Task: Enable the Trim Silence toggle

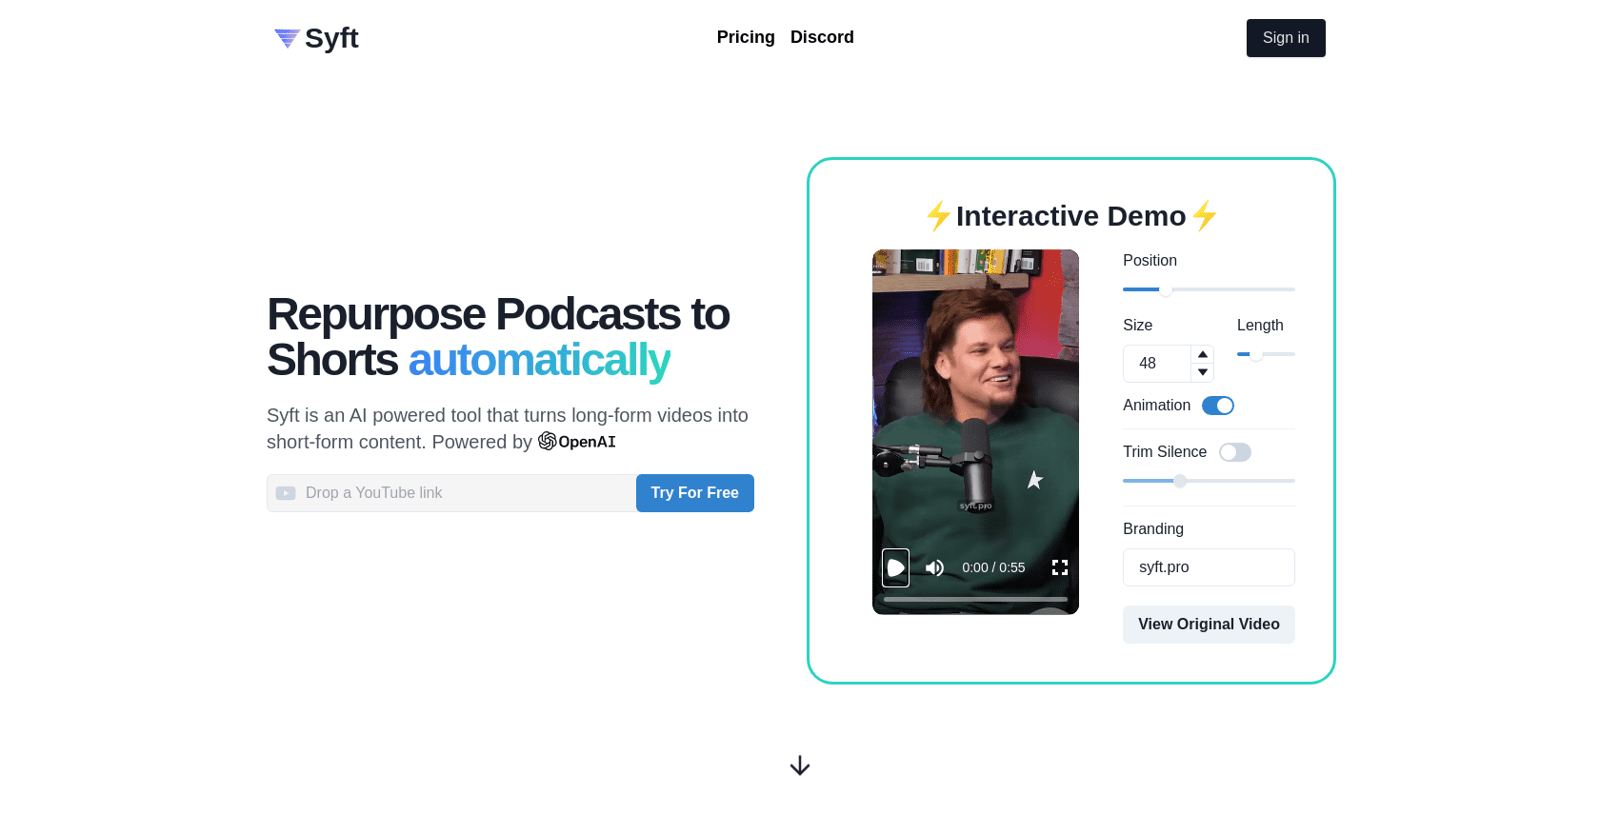Action: pos(1234,452)
